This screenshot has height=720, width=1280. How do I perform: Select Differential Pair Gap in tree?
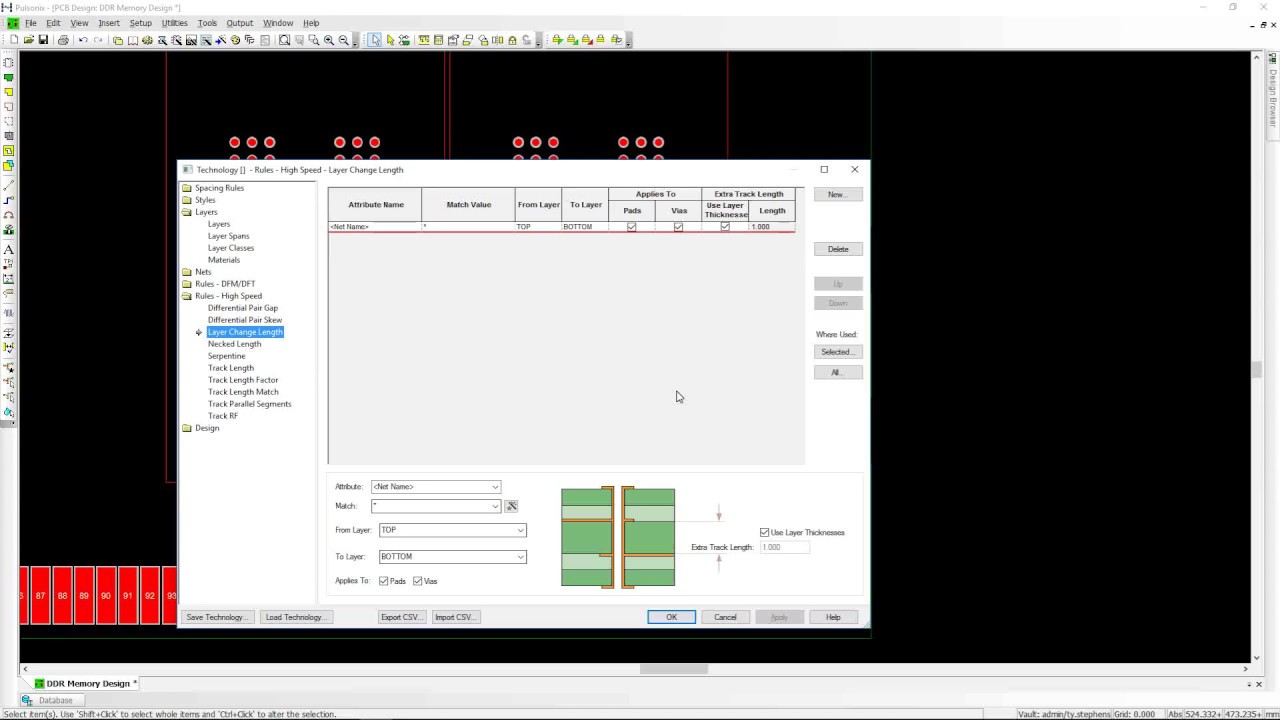pyautogui.click(x=243, y=308)
